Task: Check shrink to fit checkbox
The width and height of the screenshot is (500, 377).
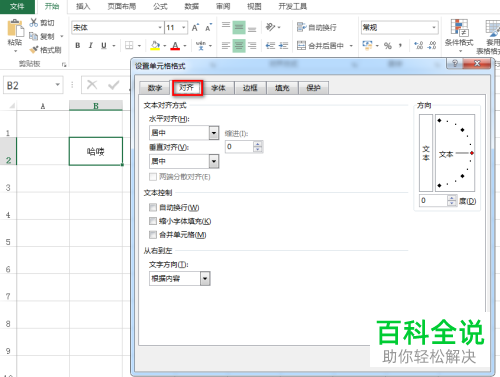Action: tap(153, 221)
